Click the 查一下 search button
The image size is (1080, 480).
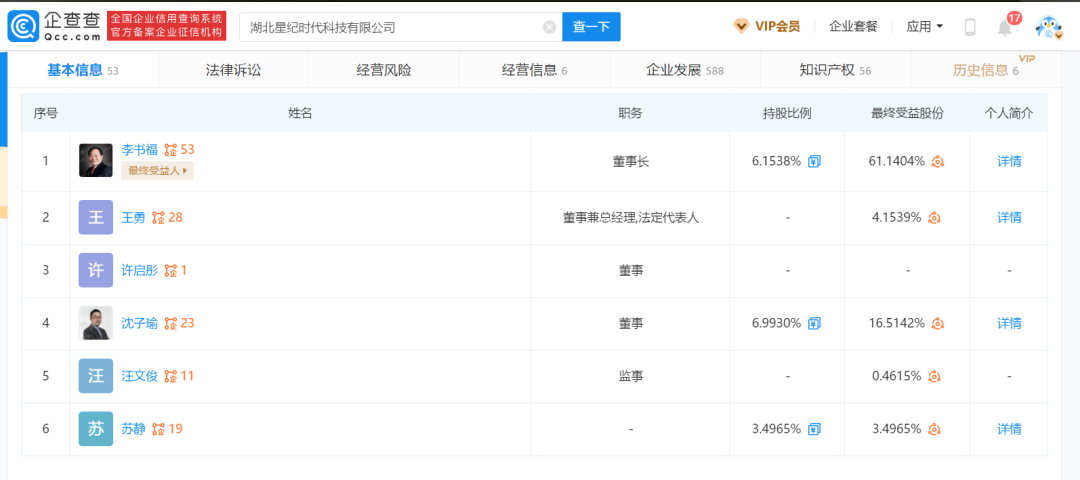tap(592, 27)
